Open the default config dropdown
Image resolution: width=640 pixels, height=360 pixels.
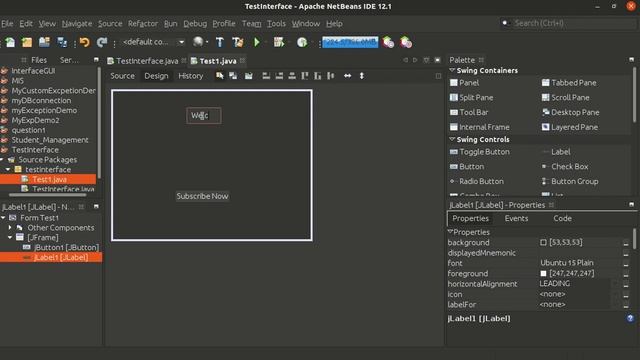(153, 42)
